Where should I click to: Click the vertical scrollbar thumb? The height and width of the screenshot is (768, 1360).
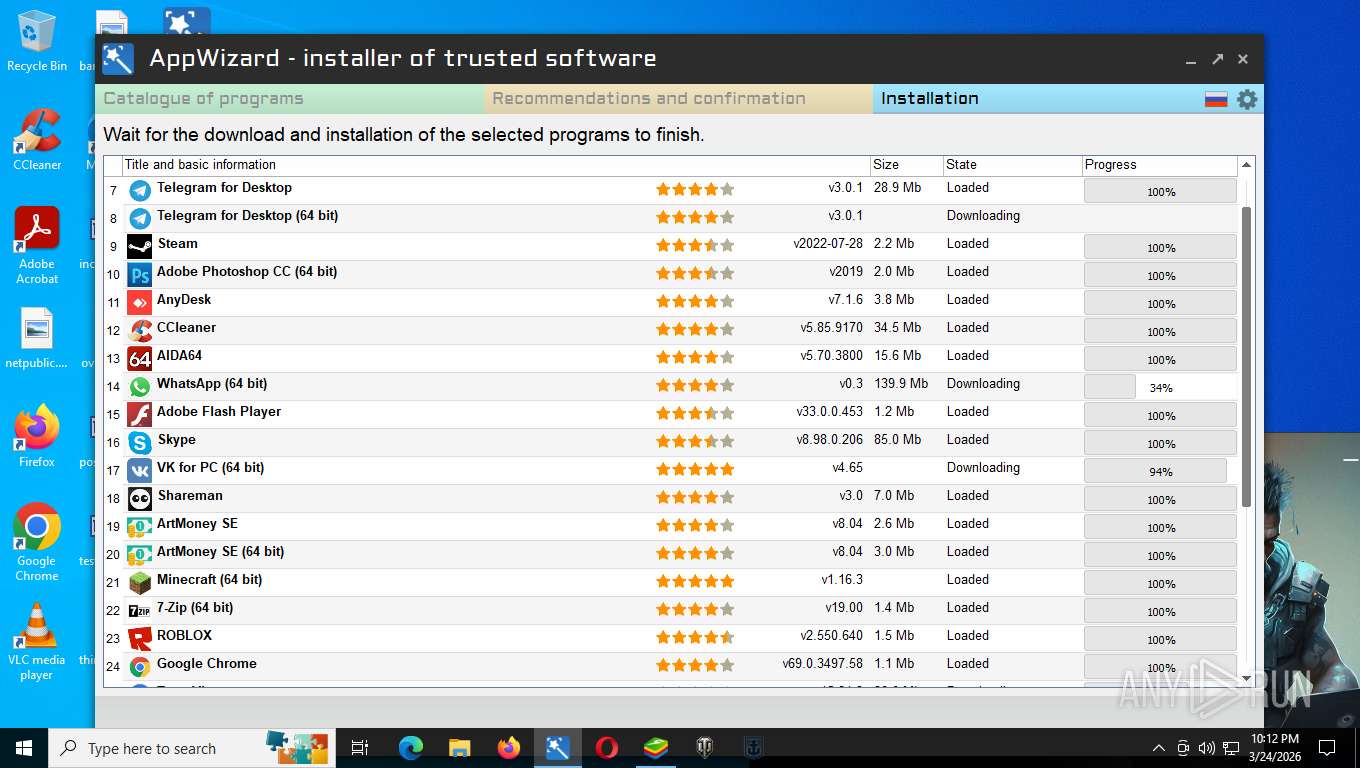(x=1246, y=357)
